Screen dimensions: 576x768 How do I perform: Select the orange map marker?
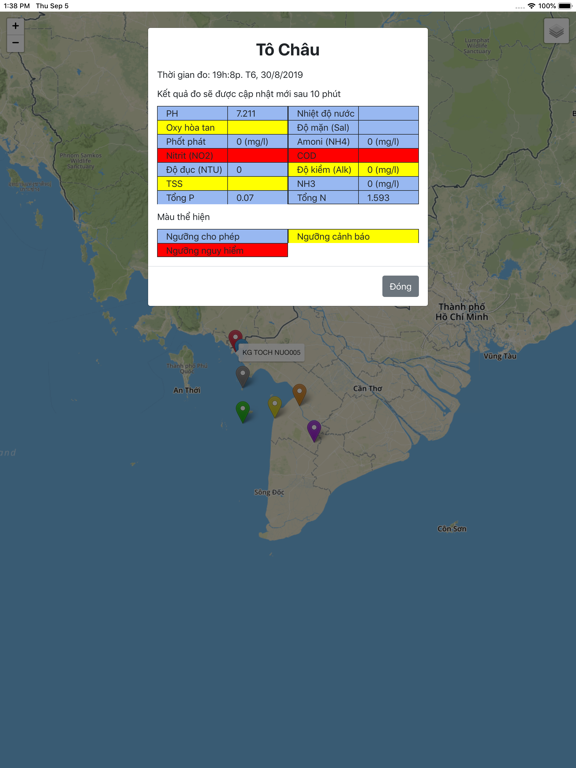299,394
